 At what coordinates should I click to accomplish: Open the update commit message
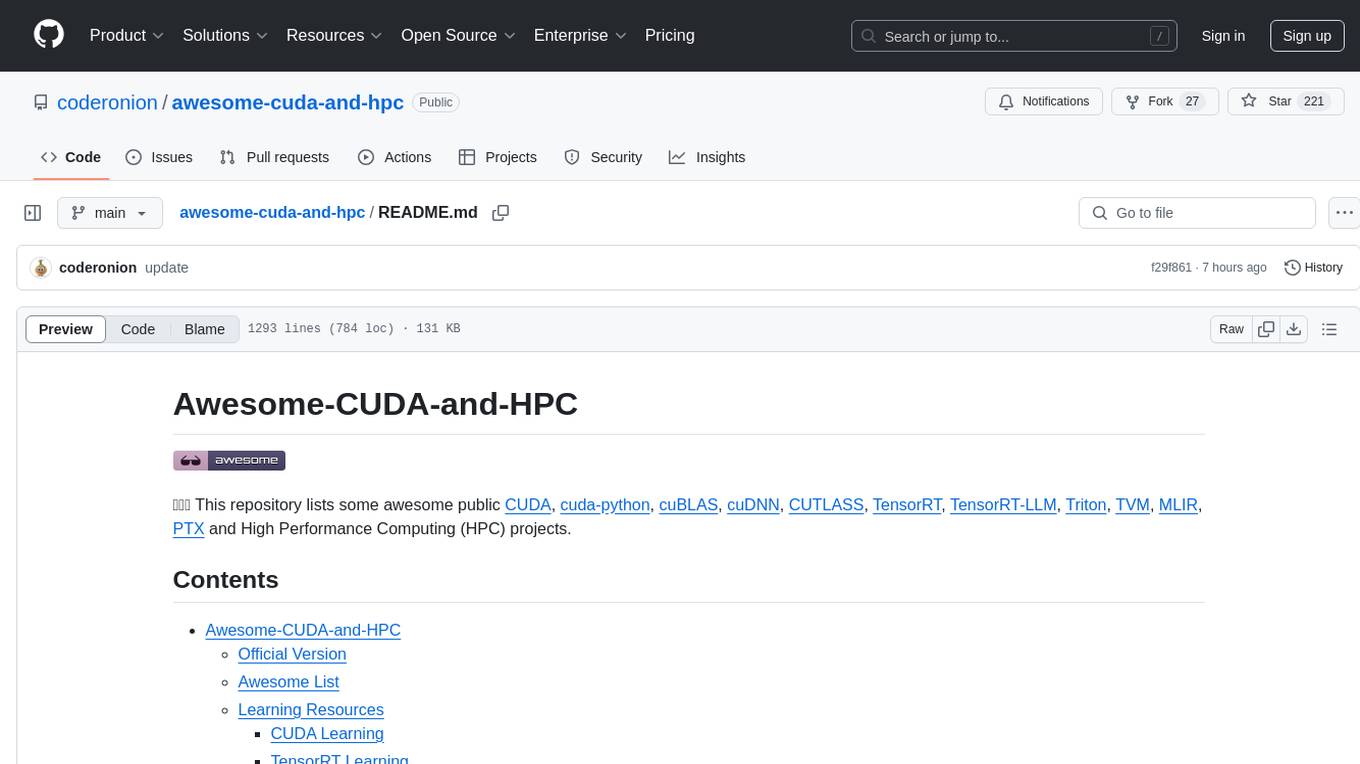167,268
